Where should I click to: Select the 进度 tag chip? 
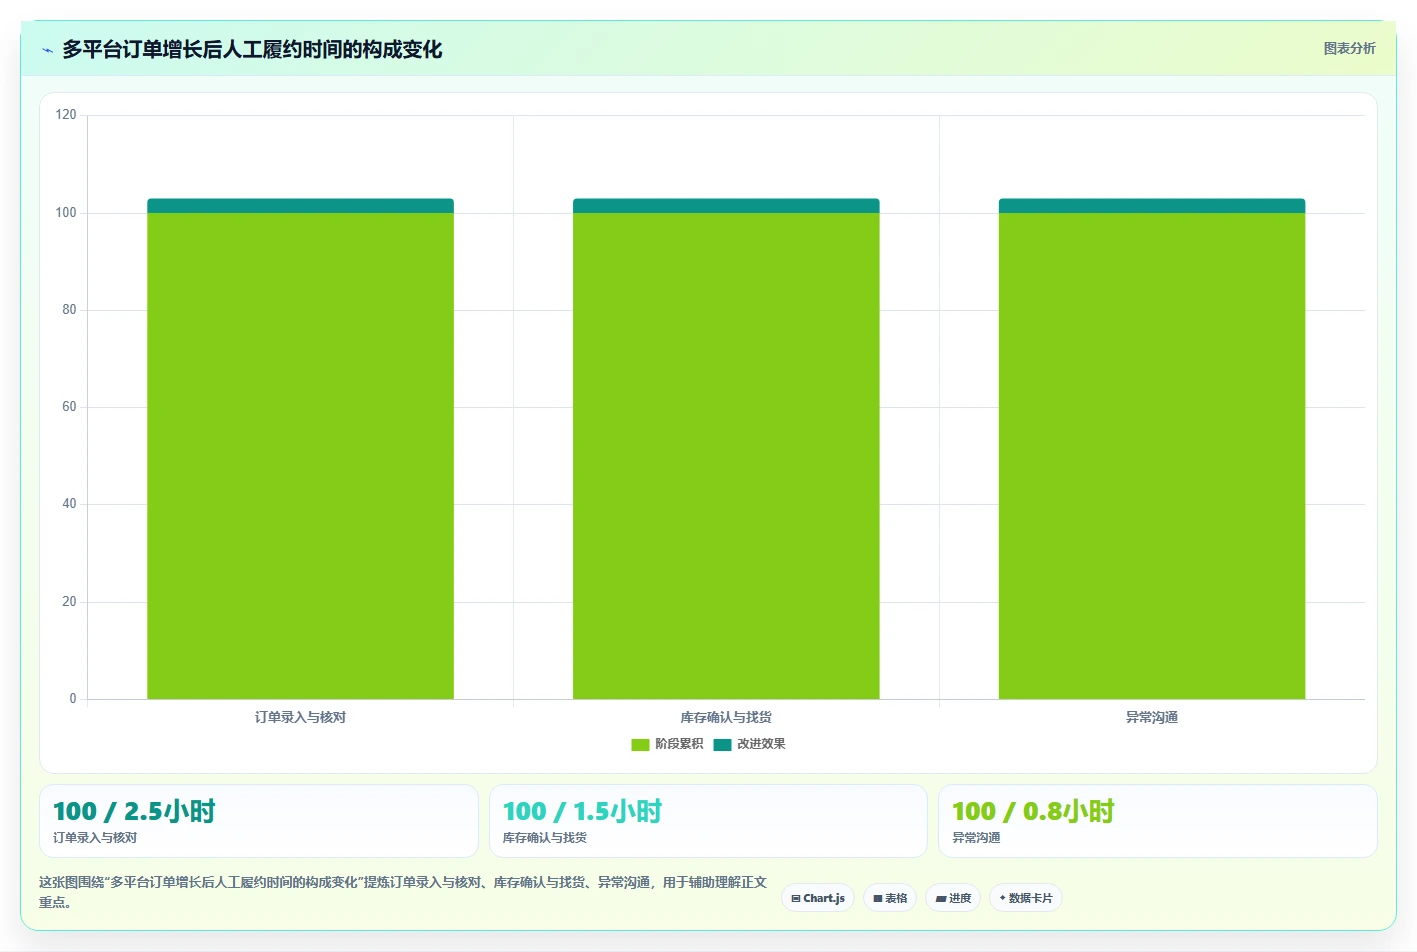(x=953, y=898)
